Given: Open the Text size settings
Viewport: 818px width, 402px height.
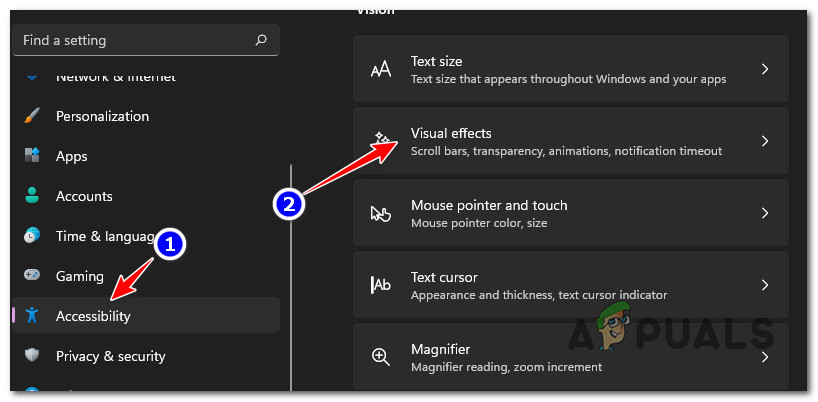Looking at the screenshot, I should [571, 69].
